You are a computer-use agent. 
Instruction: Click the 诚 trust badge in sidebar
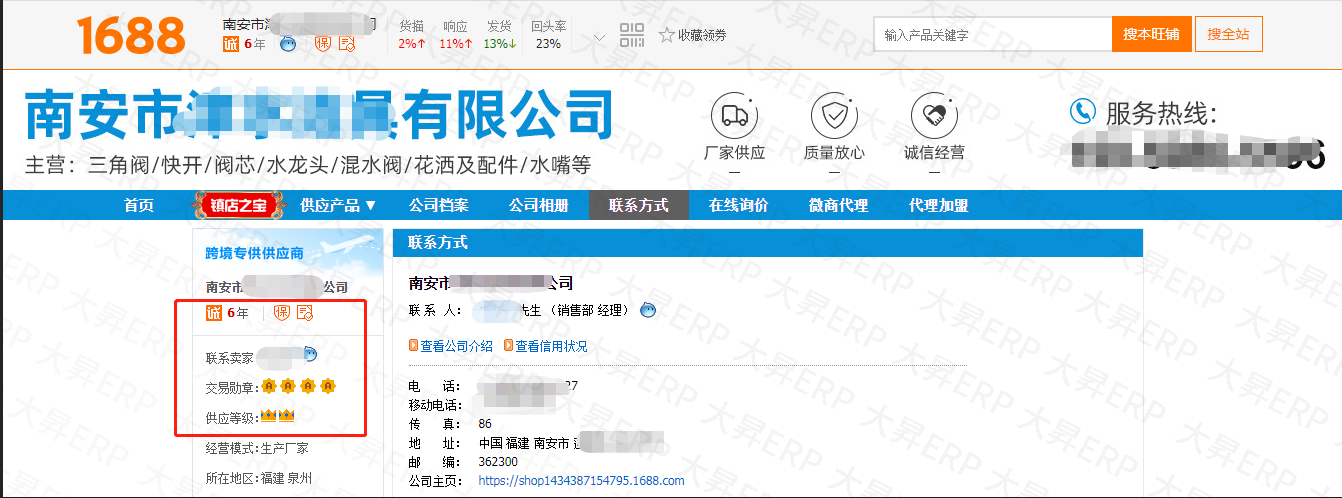(214, 313)
